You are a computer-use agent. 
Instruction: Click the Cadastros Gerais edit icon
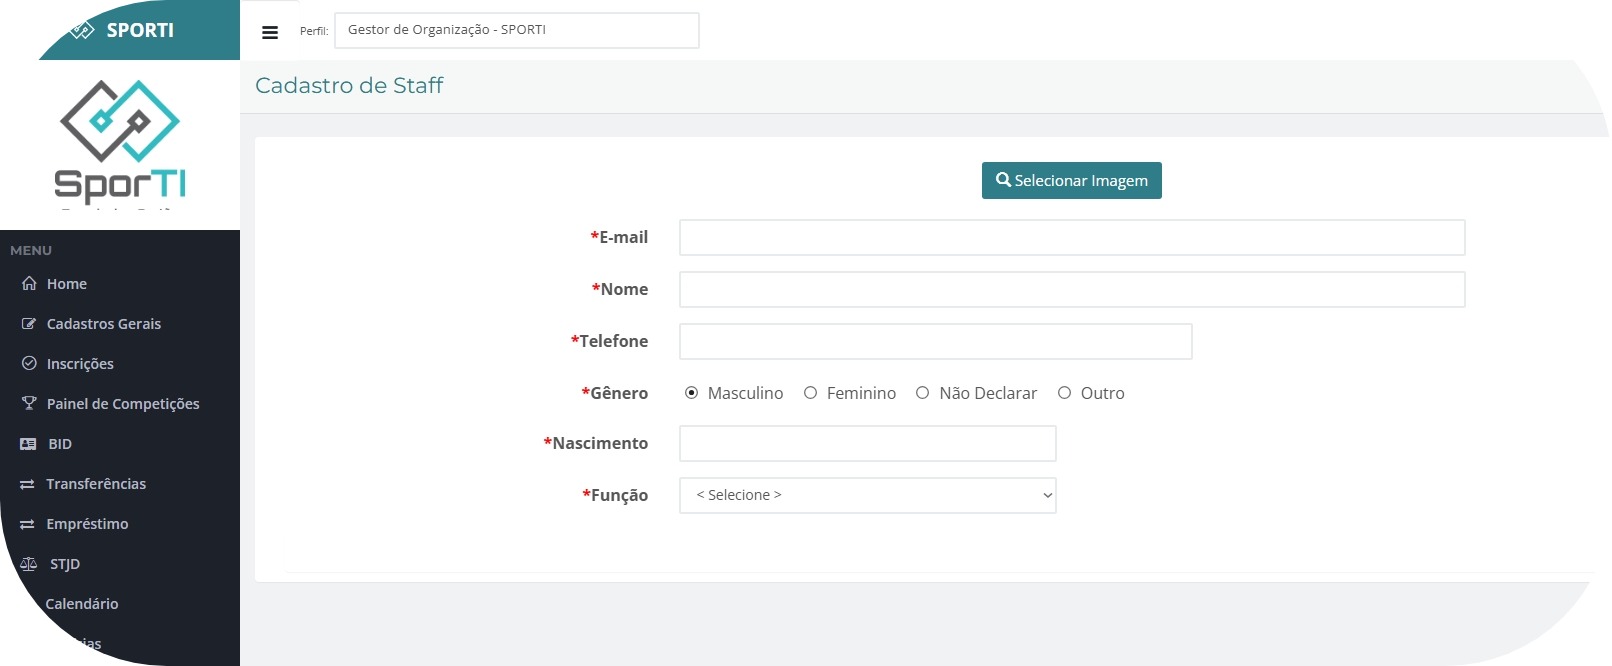click(x=29, y=323)
